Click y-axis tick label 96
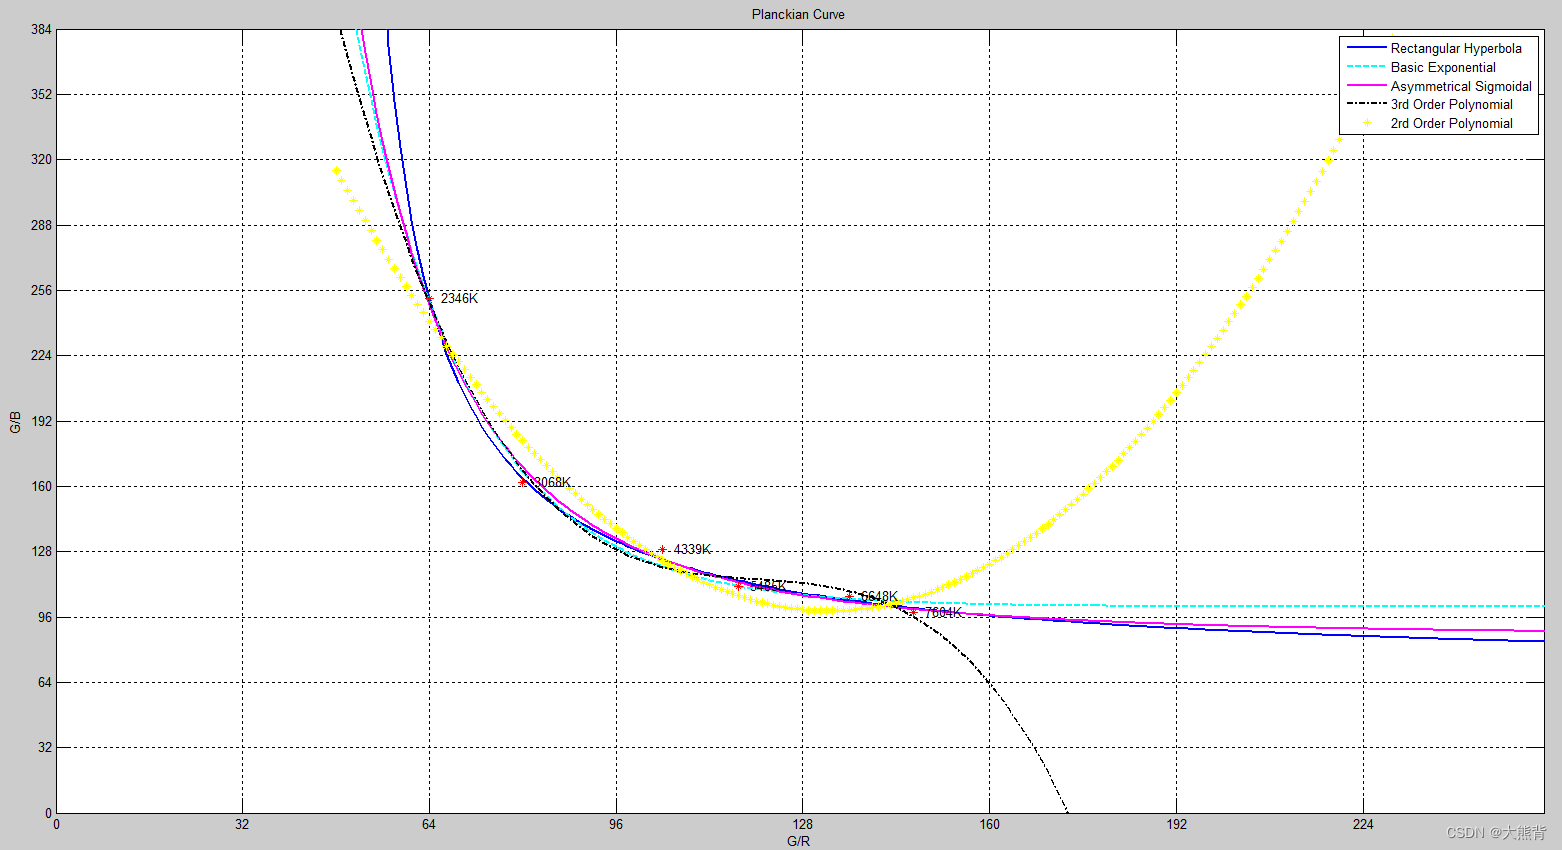The width and height of the screenshot is (1562, 850). 45,617
